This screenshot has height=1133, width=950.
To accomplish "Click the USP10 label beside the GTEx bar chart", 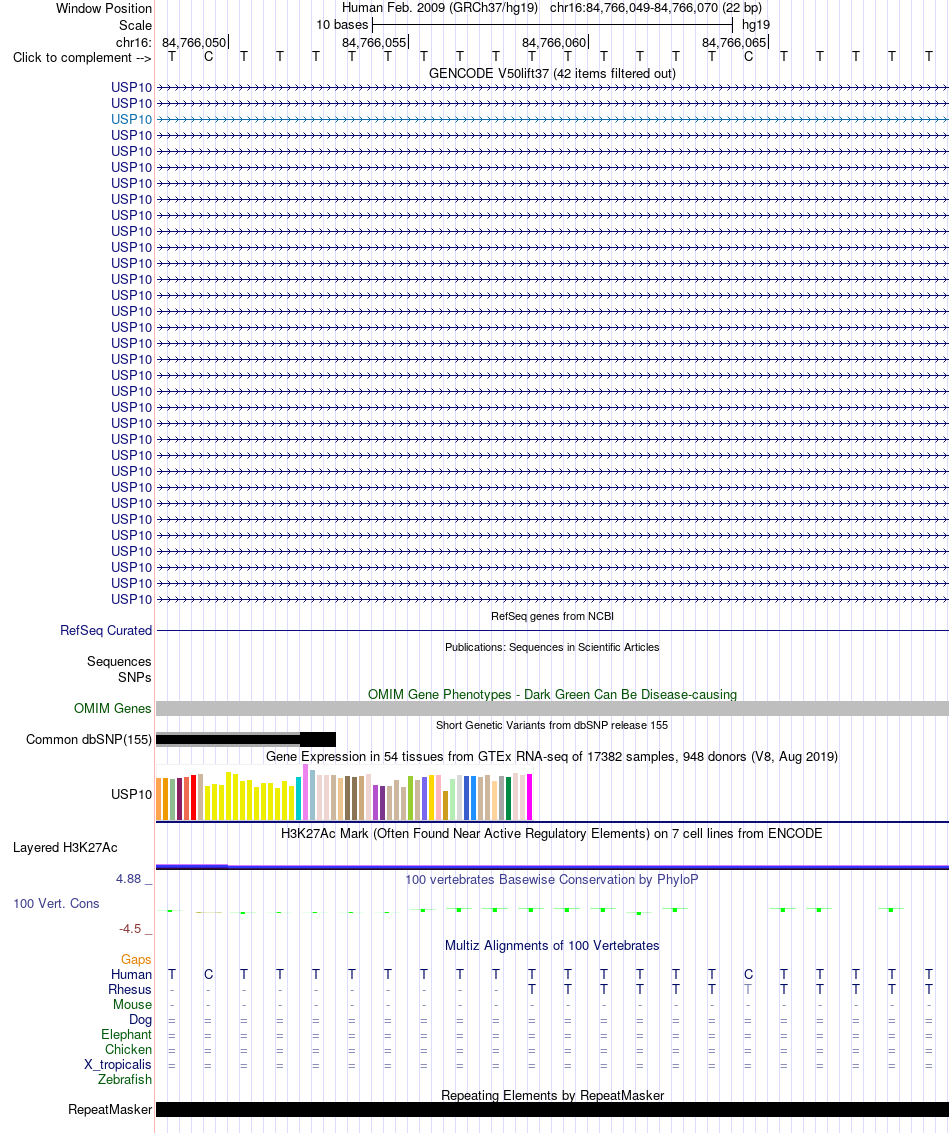I will tap(131, 794).
